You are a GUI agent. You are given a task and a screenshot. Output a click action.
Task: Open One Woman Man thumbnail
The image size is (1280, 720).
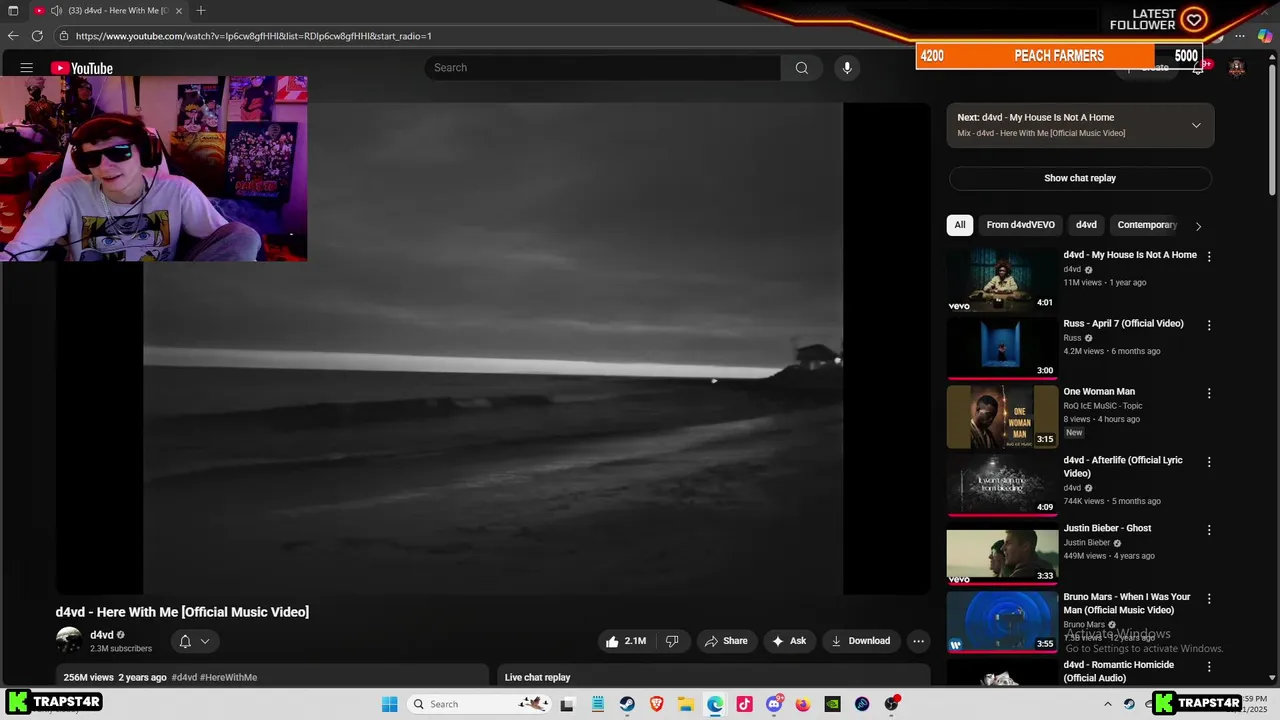point(1002,417)
